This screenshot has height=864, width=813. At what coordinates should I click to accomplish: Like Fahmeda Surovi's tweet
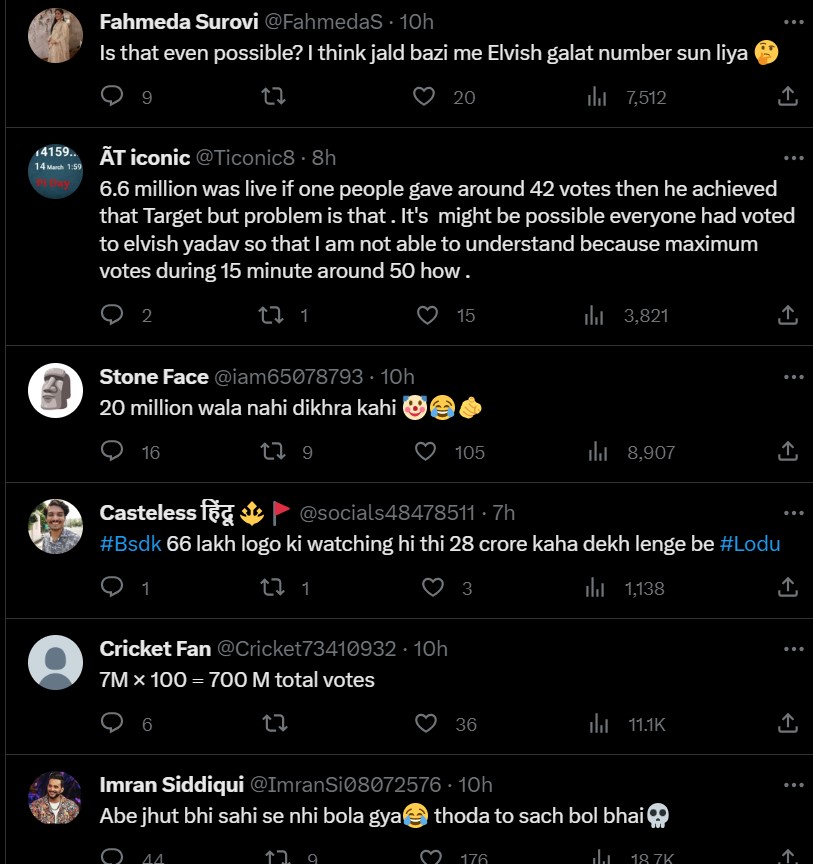point(425,96)
